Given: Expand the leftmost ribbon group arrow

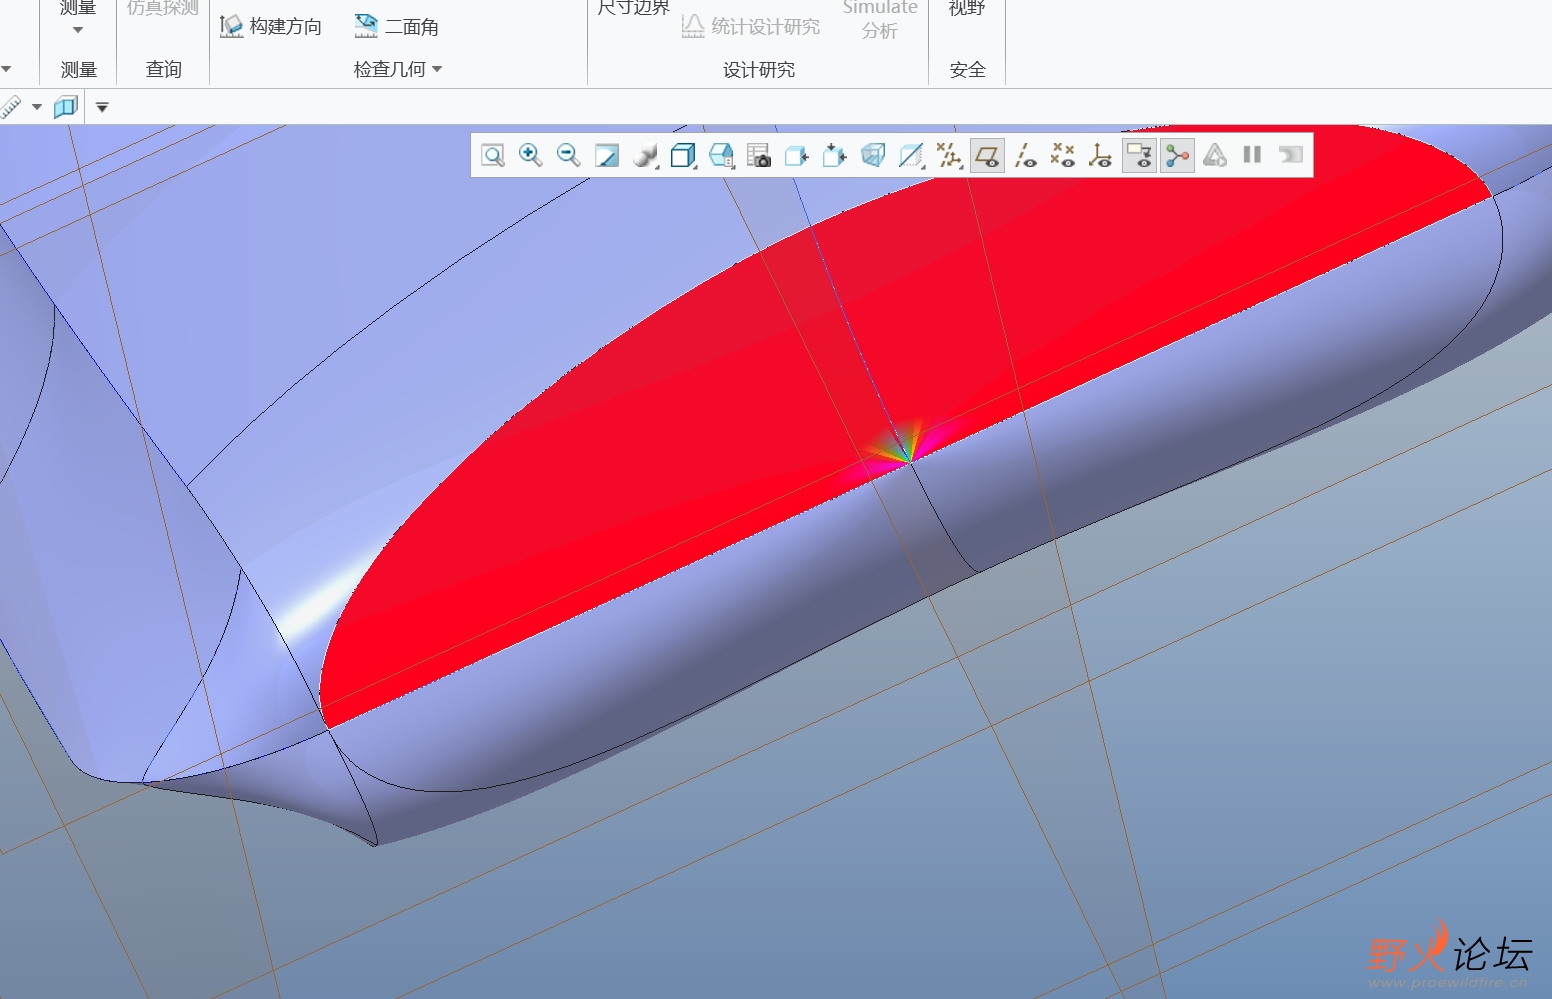Looking at the screenshot, I should click(x=6, y=69).
